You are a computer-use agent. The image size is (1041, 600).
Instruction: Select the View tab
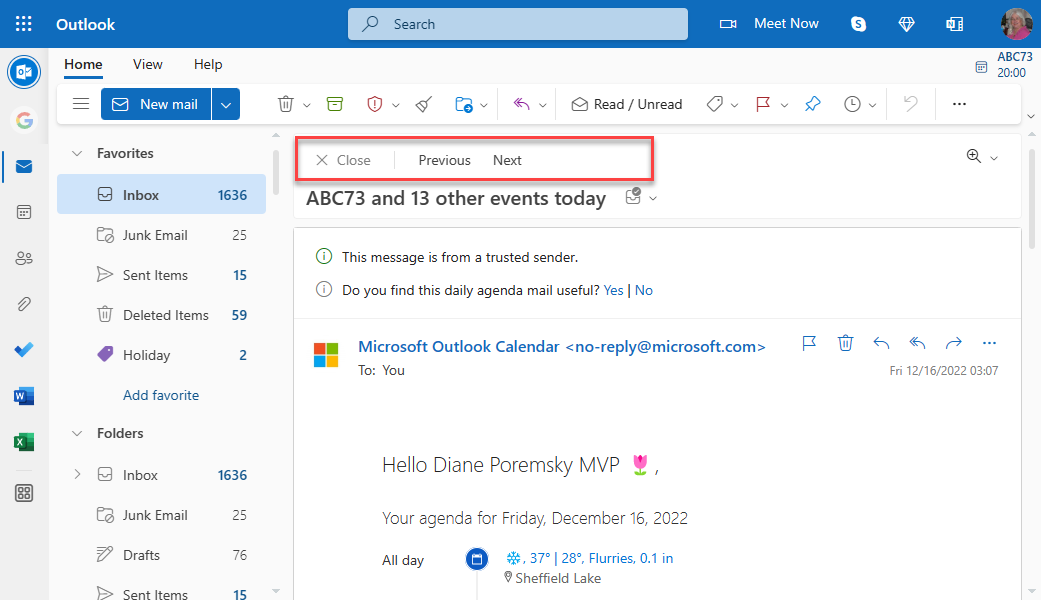pos(147,64)
